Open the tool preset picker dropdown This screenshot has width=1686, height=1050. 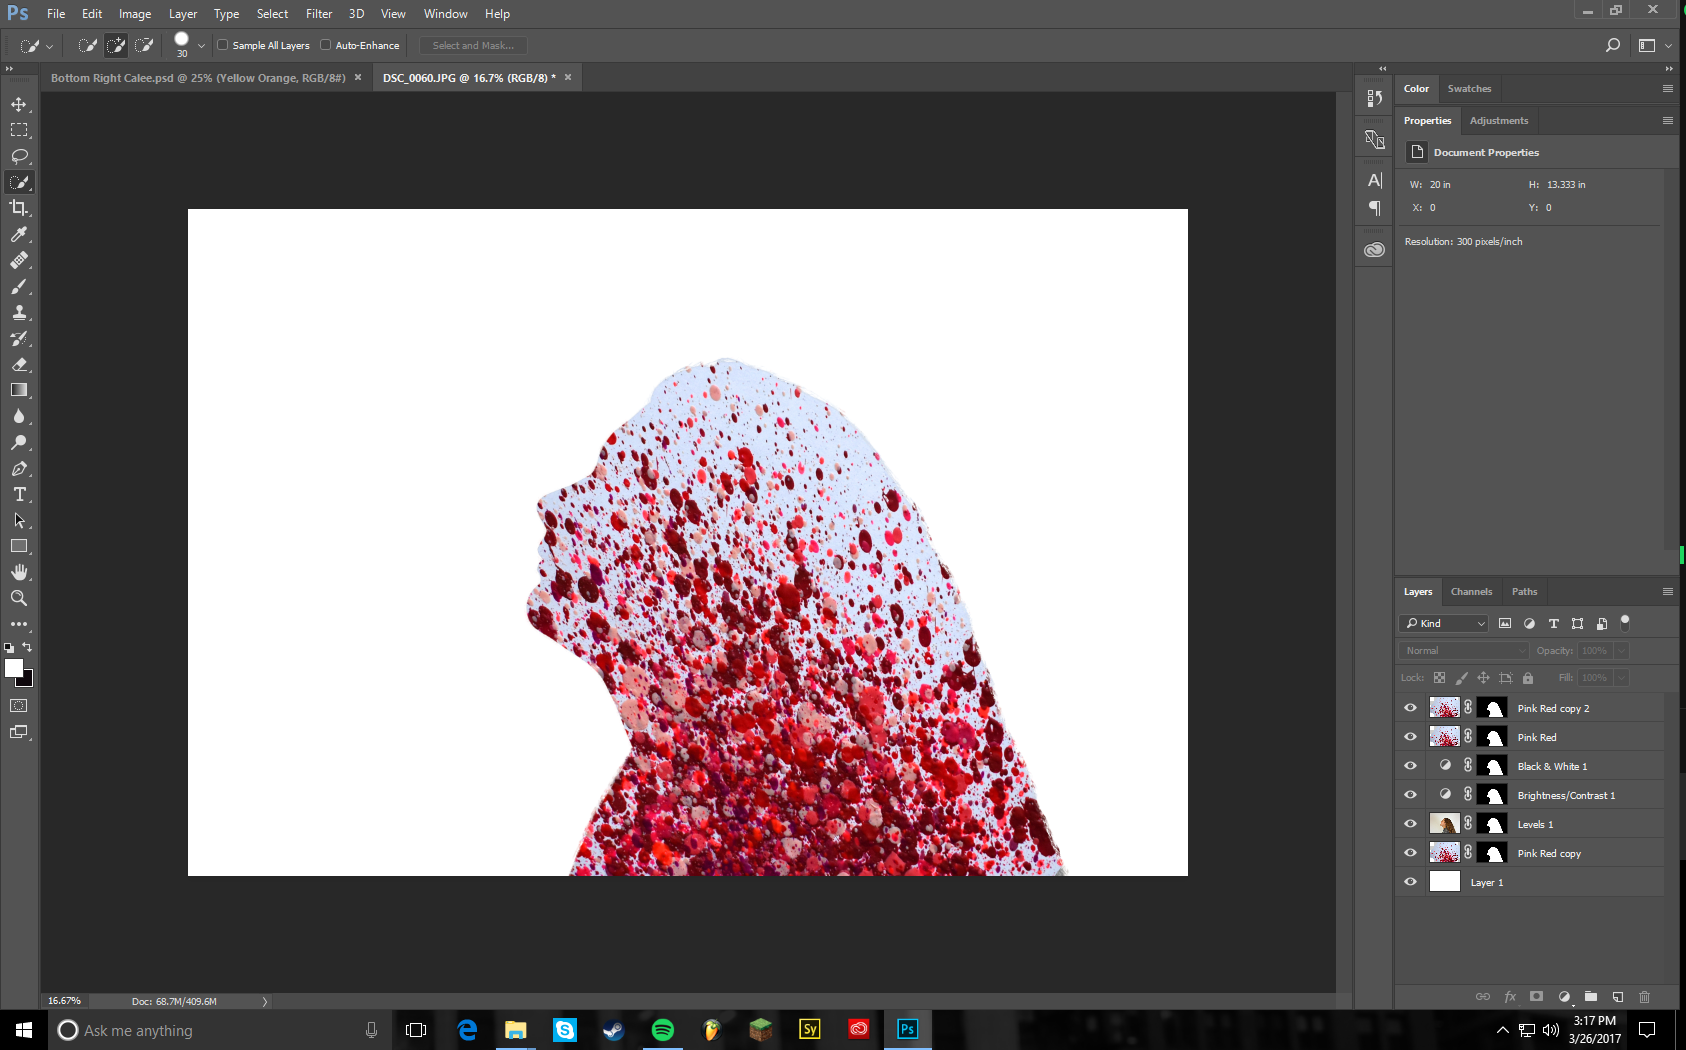pyautogui.click(x=49, y=46)
